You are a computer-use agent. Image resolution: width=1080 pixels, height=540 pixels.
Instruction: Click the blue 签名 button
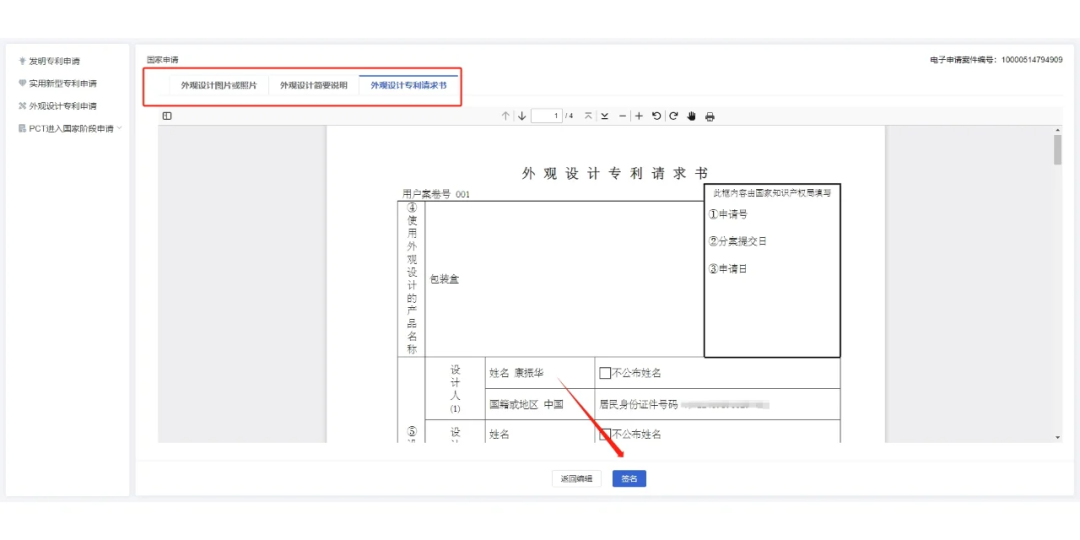[x=629, y=479]
